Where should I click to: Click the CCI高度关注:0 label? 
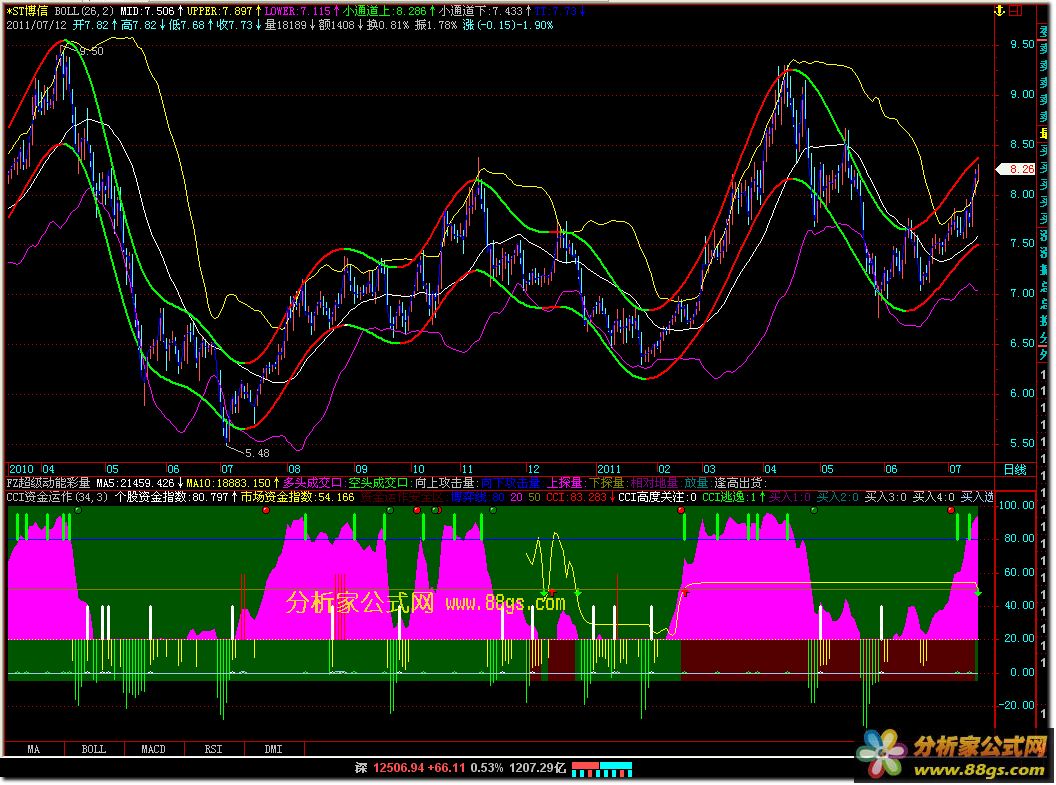tap(657, 497)
